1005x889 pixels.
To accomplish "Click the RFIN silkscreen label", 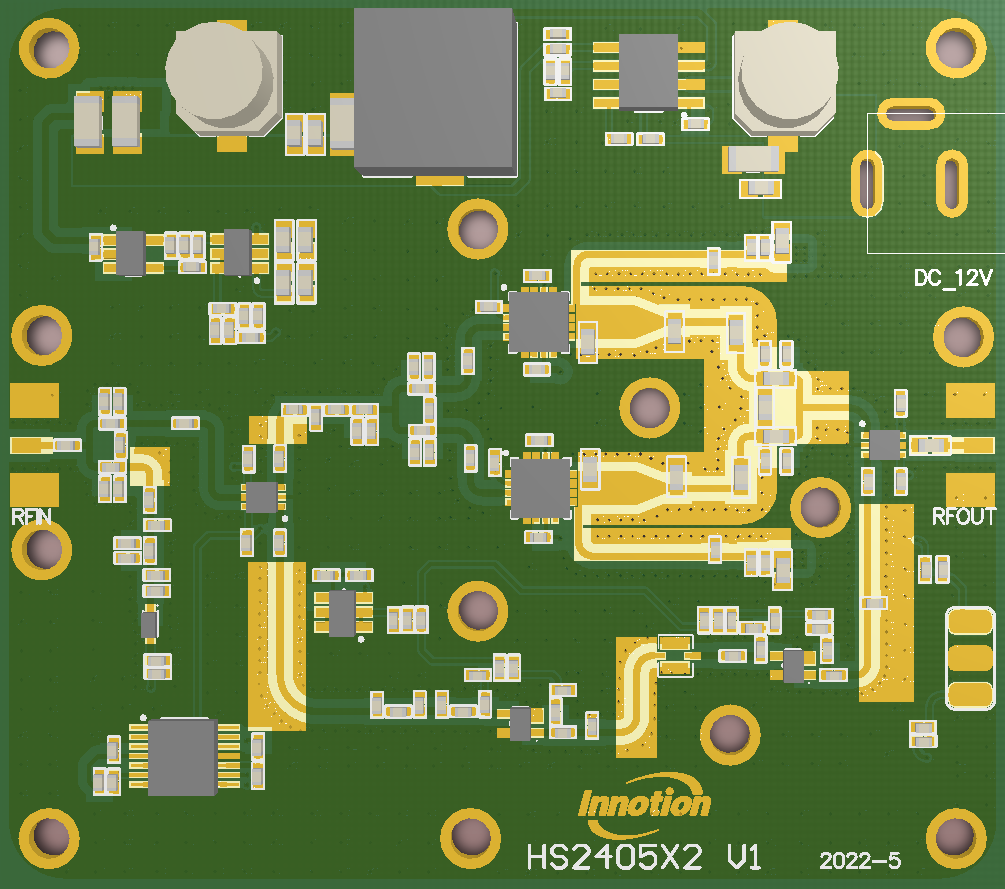I will pyautogui.click(x=31, y=517).
